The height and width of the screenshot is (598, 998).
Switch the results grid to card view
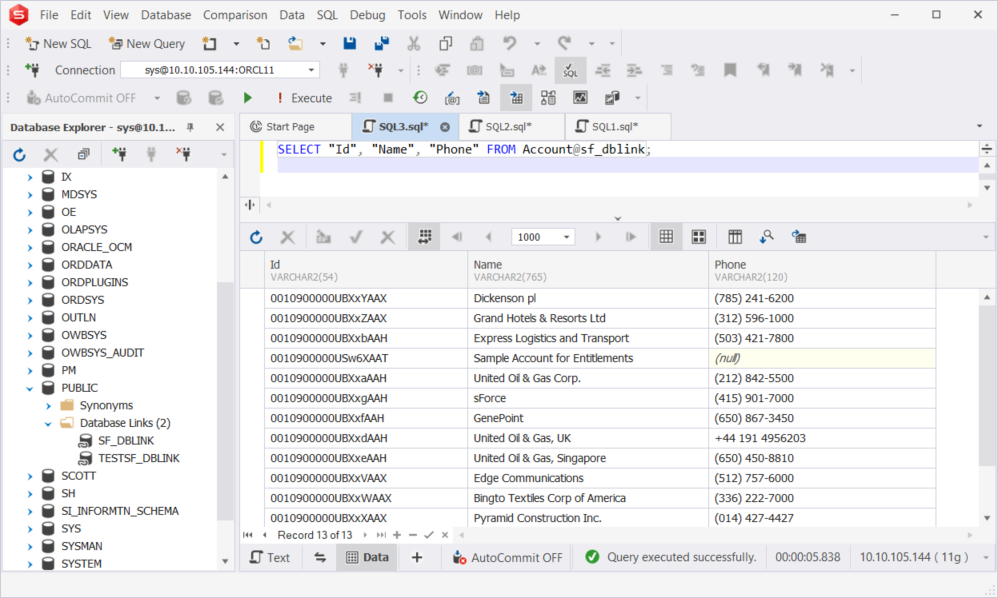(698, 236)
